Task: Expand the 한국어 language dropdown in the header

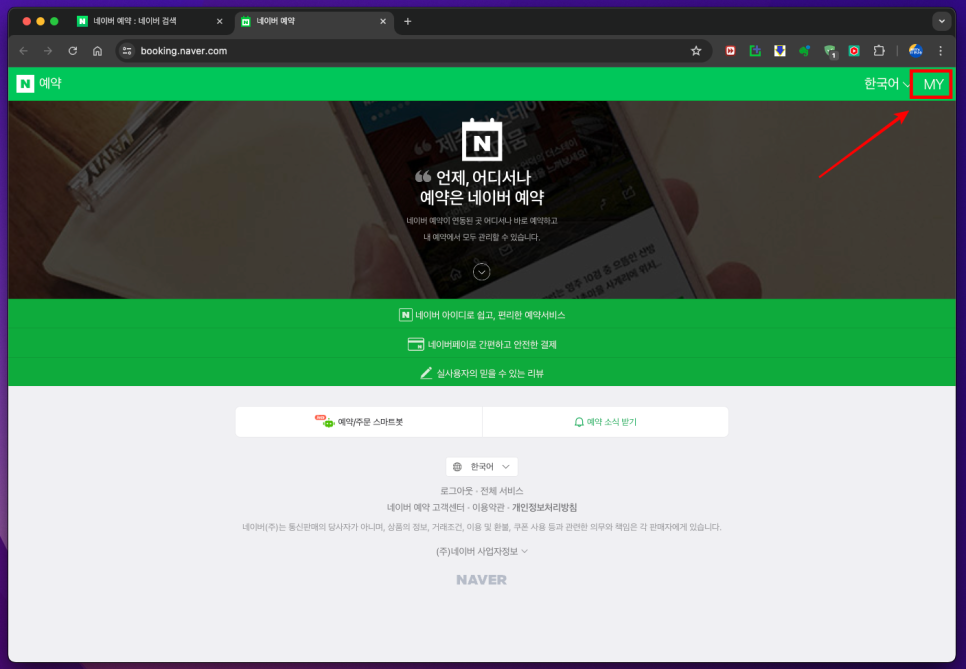Action: coord(887,84)
